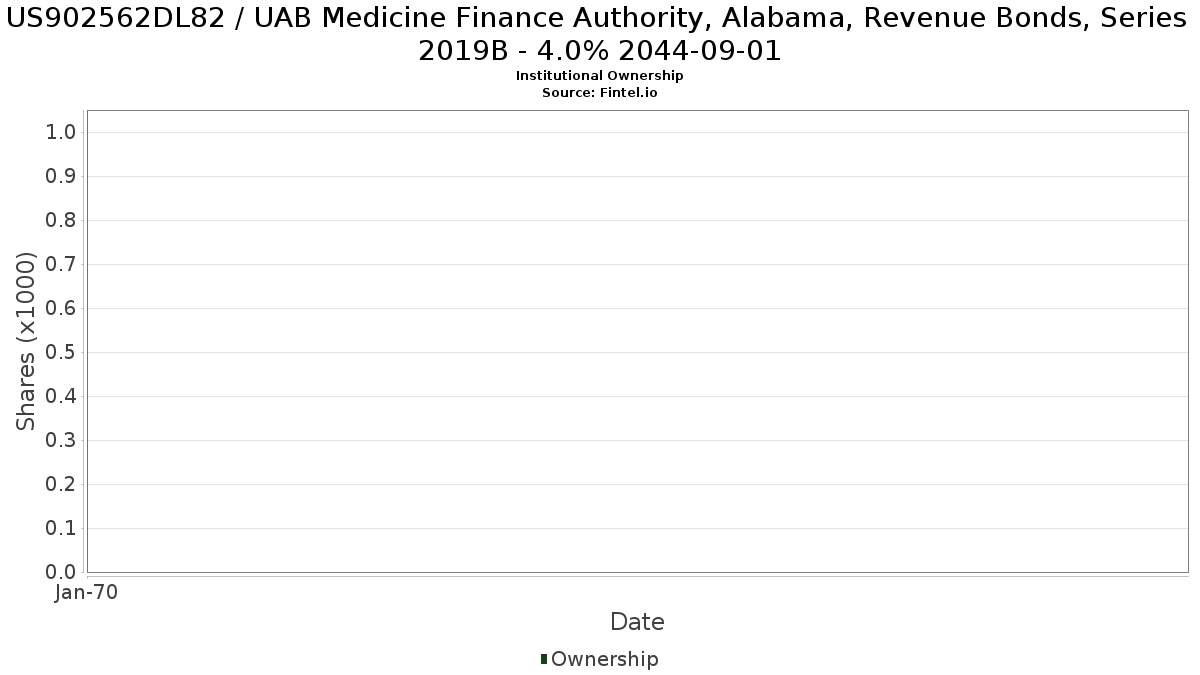
Task: Click the Jan-70 x-axis label
Action: point(87,593)
